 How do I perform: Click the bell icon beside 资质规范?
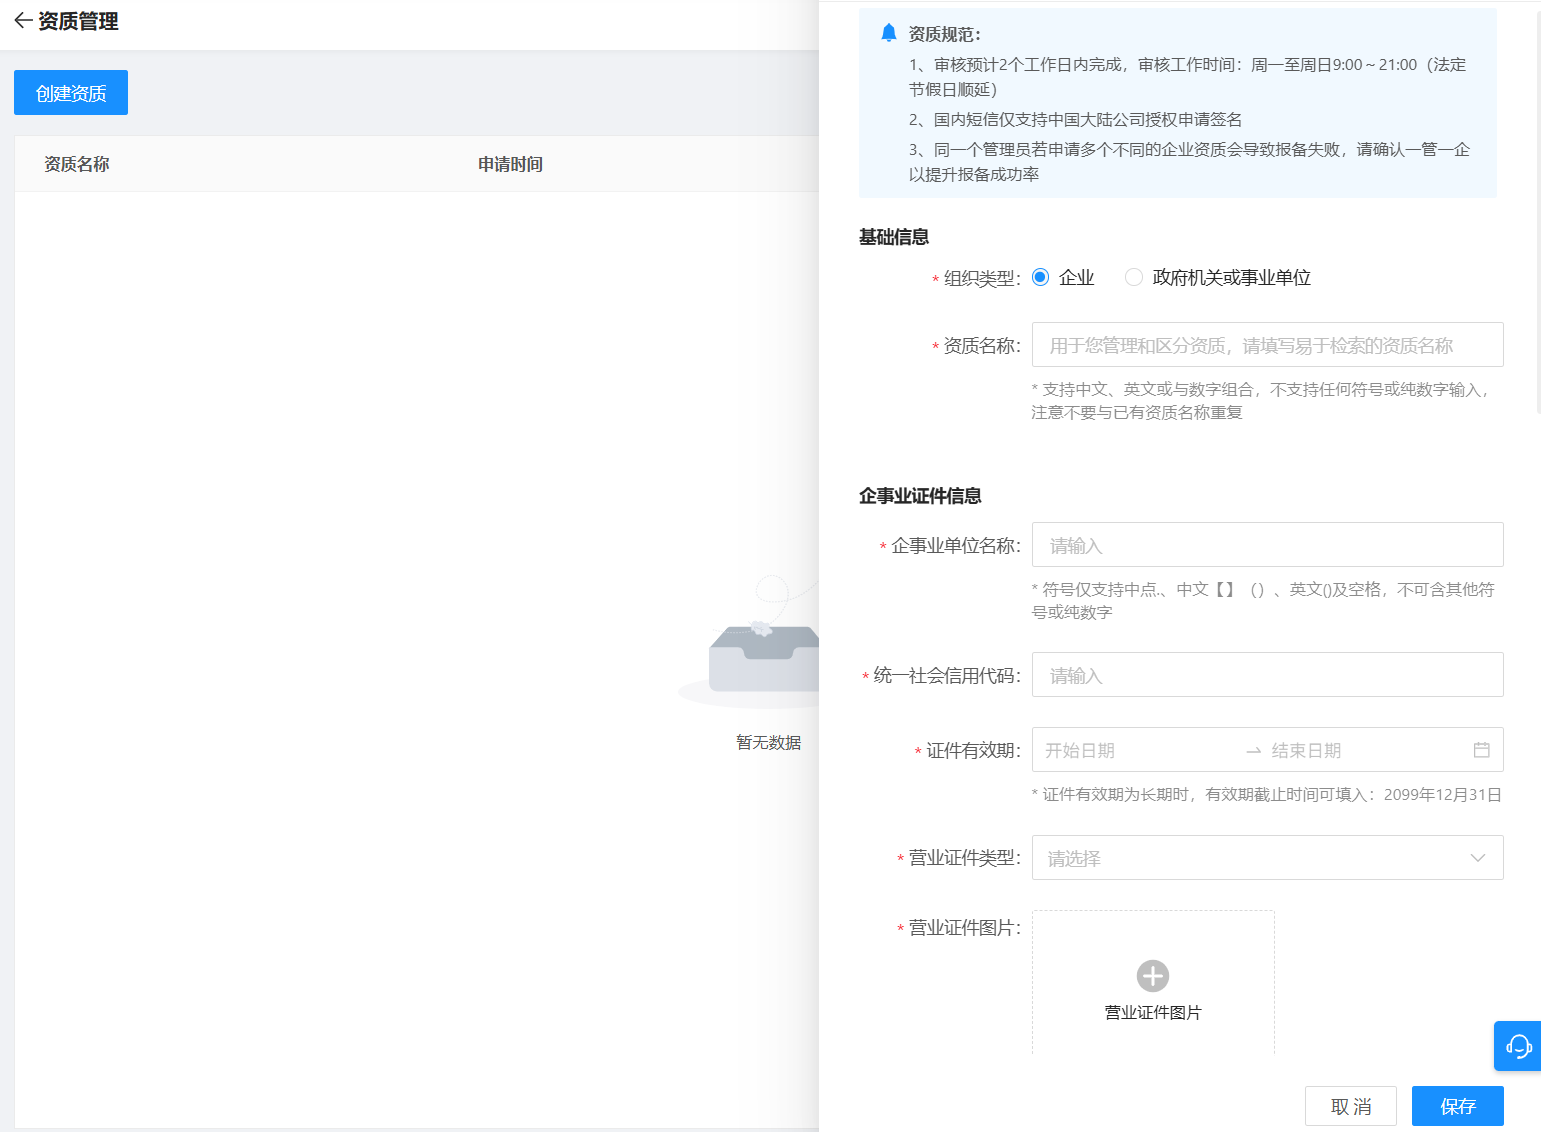point(888,33)
